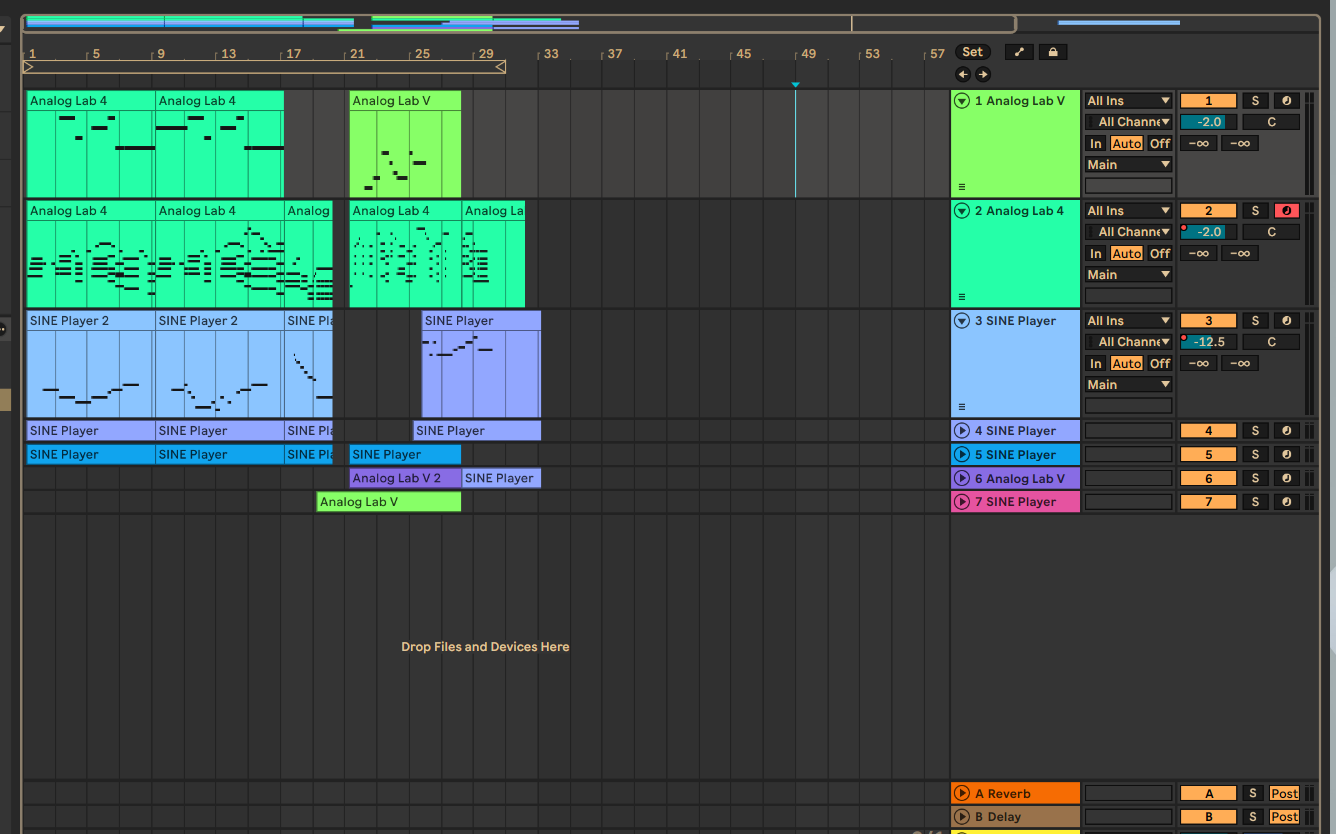Toggle Automation Mode icon beside the Set button
Screen dimensions: 1336x834
(x=1018, y=52)
